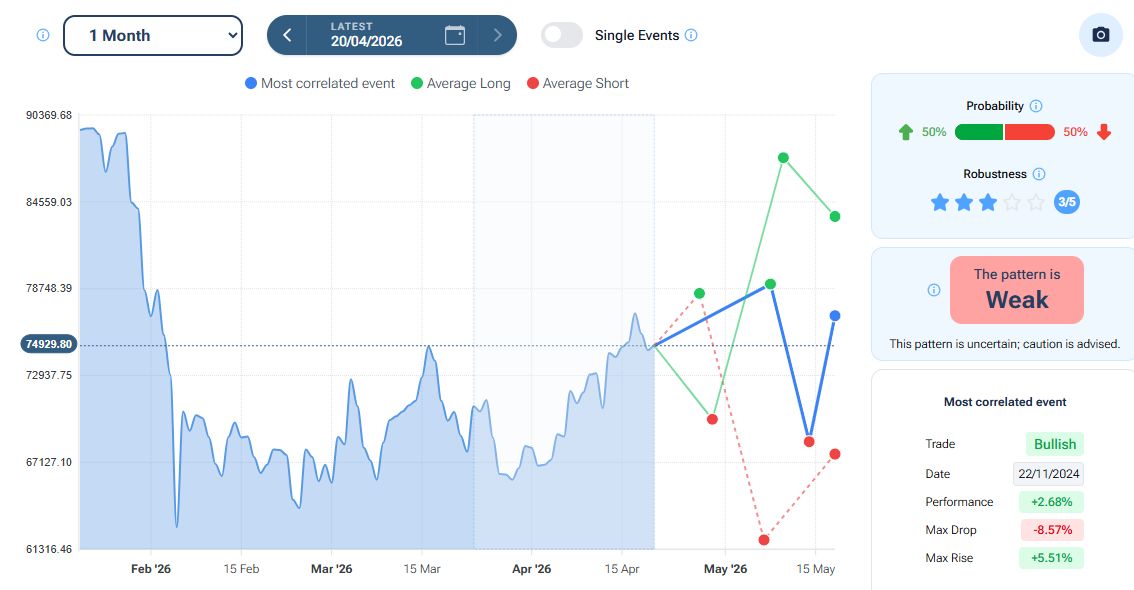Click the 74929.80 price label on axis

pos(50,344)
